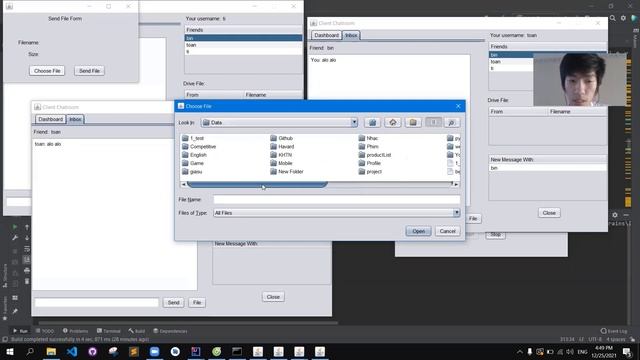Select the Nhac folder
The image size is (640, 360).
368,138
